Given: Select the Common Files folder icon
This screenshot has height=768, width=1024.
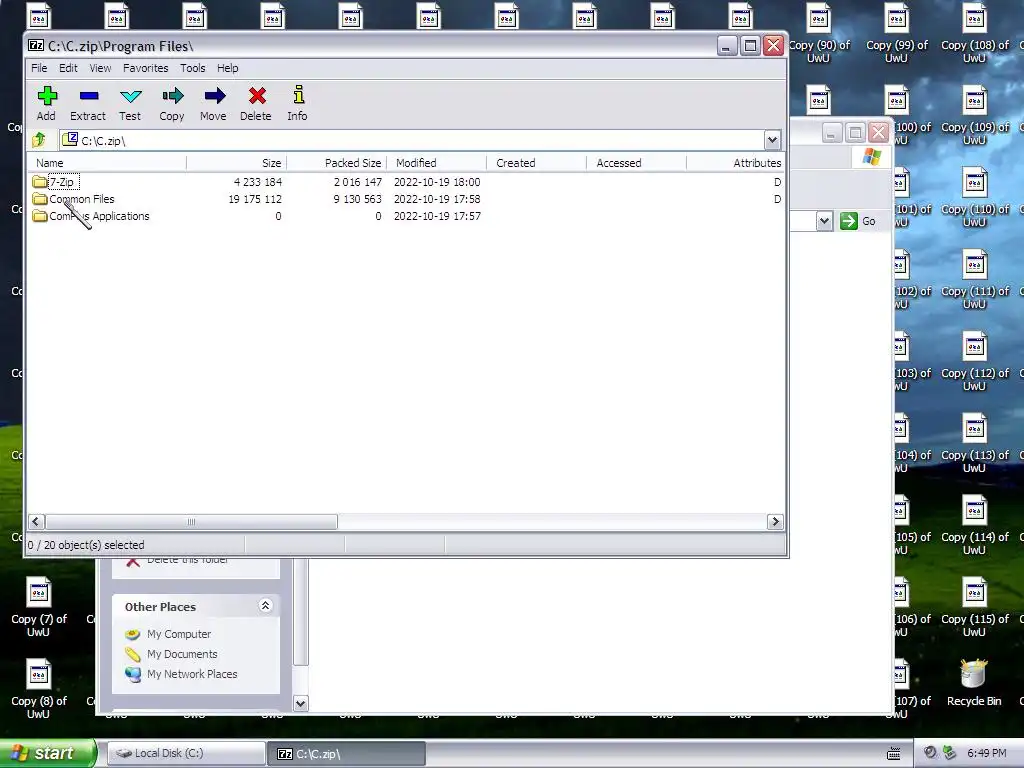Looking at the screenshot, I should coord(39,199).
